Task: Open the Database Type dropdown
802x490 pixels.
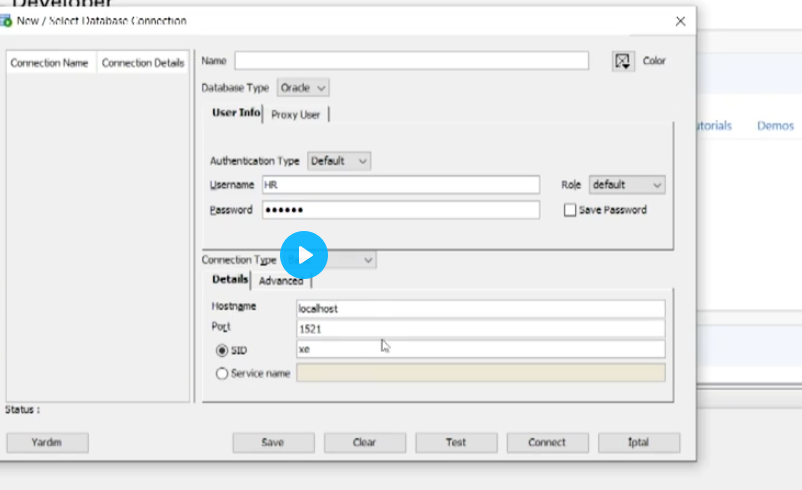Action: click(303, 87)
